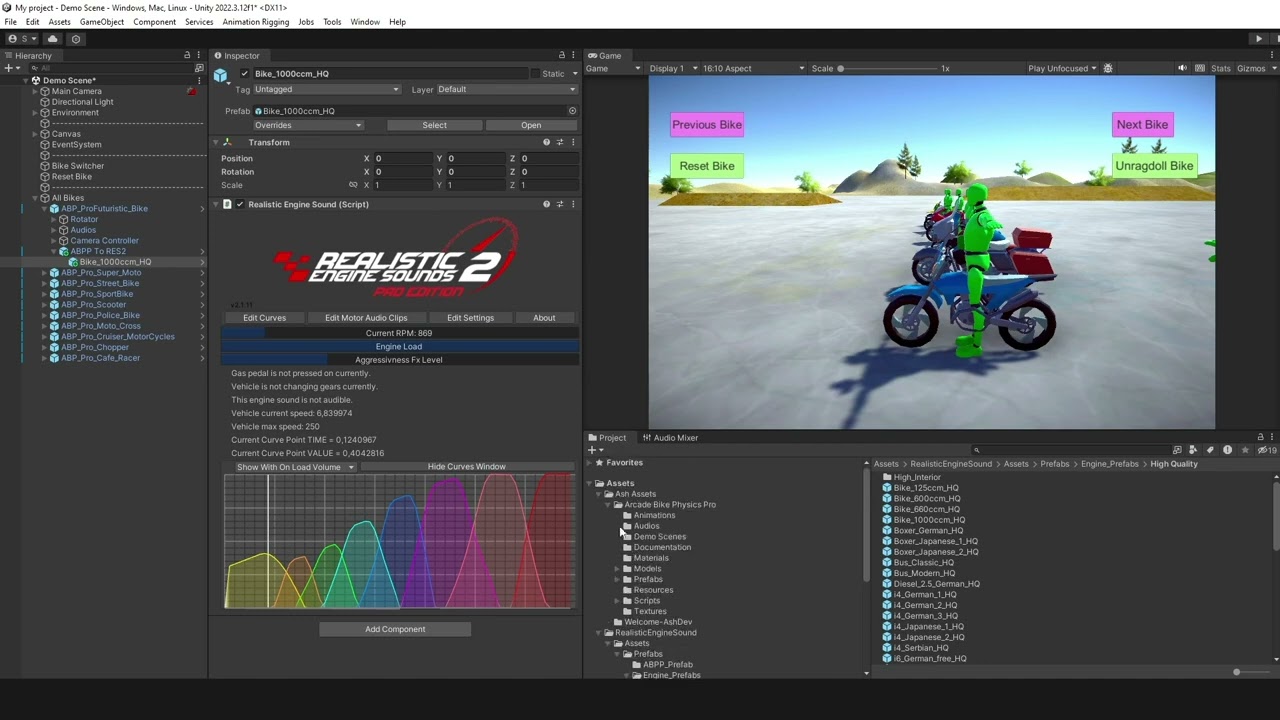Switch to the Audio Mixer tab
Screen dimensions: 1280x720
[670, 437]
